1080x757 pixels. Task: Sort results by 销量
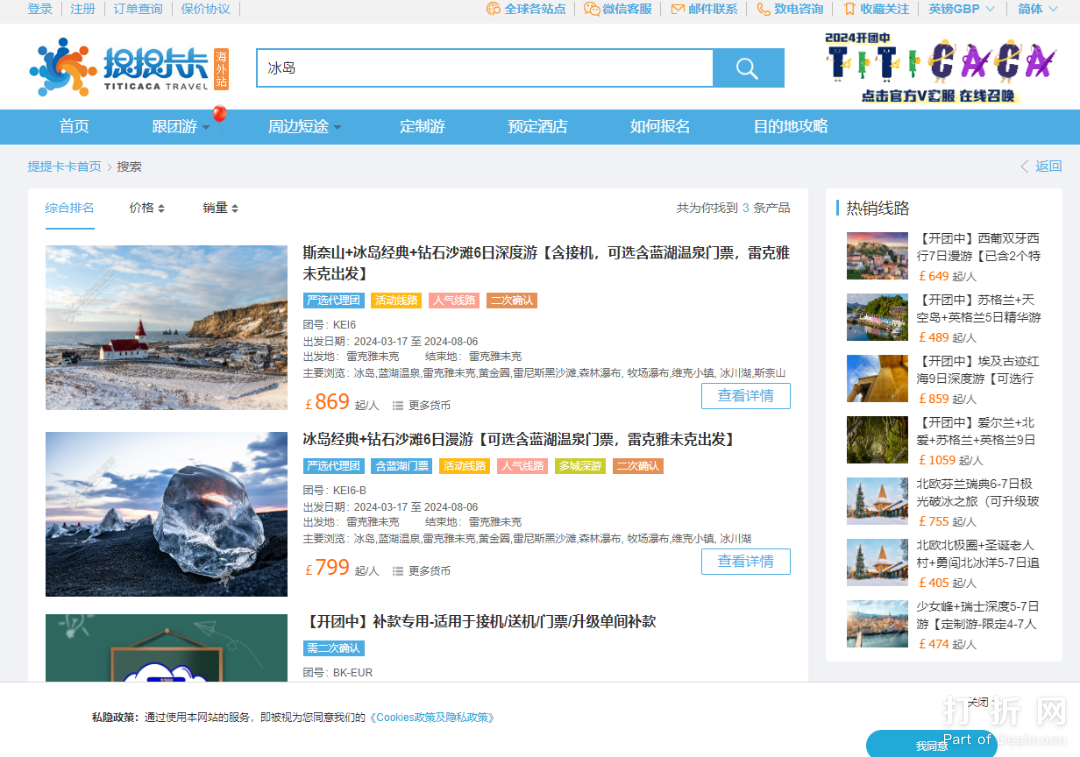click(220, 208)
